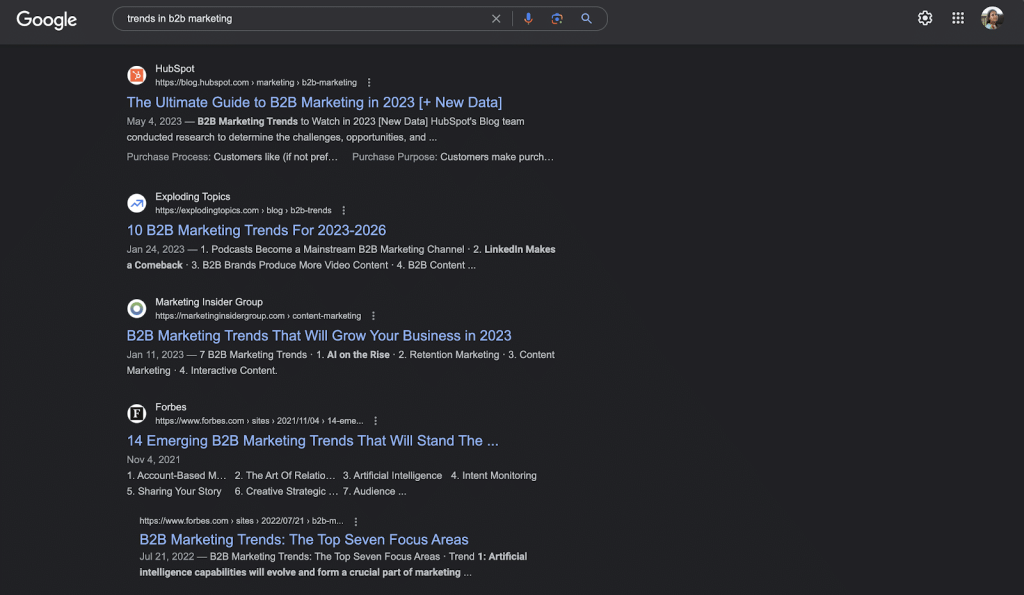
Task: Click the Marketing Insider Group favicon
Action: coord(136,308)
